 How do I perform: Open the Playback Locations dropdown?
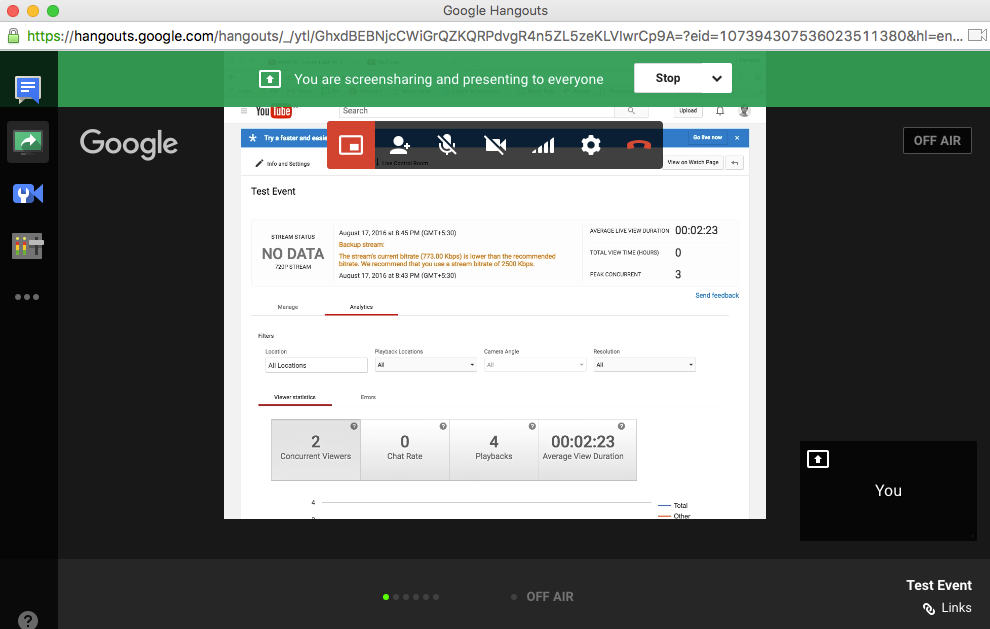coord(426,364)
